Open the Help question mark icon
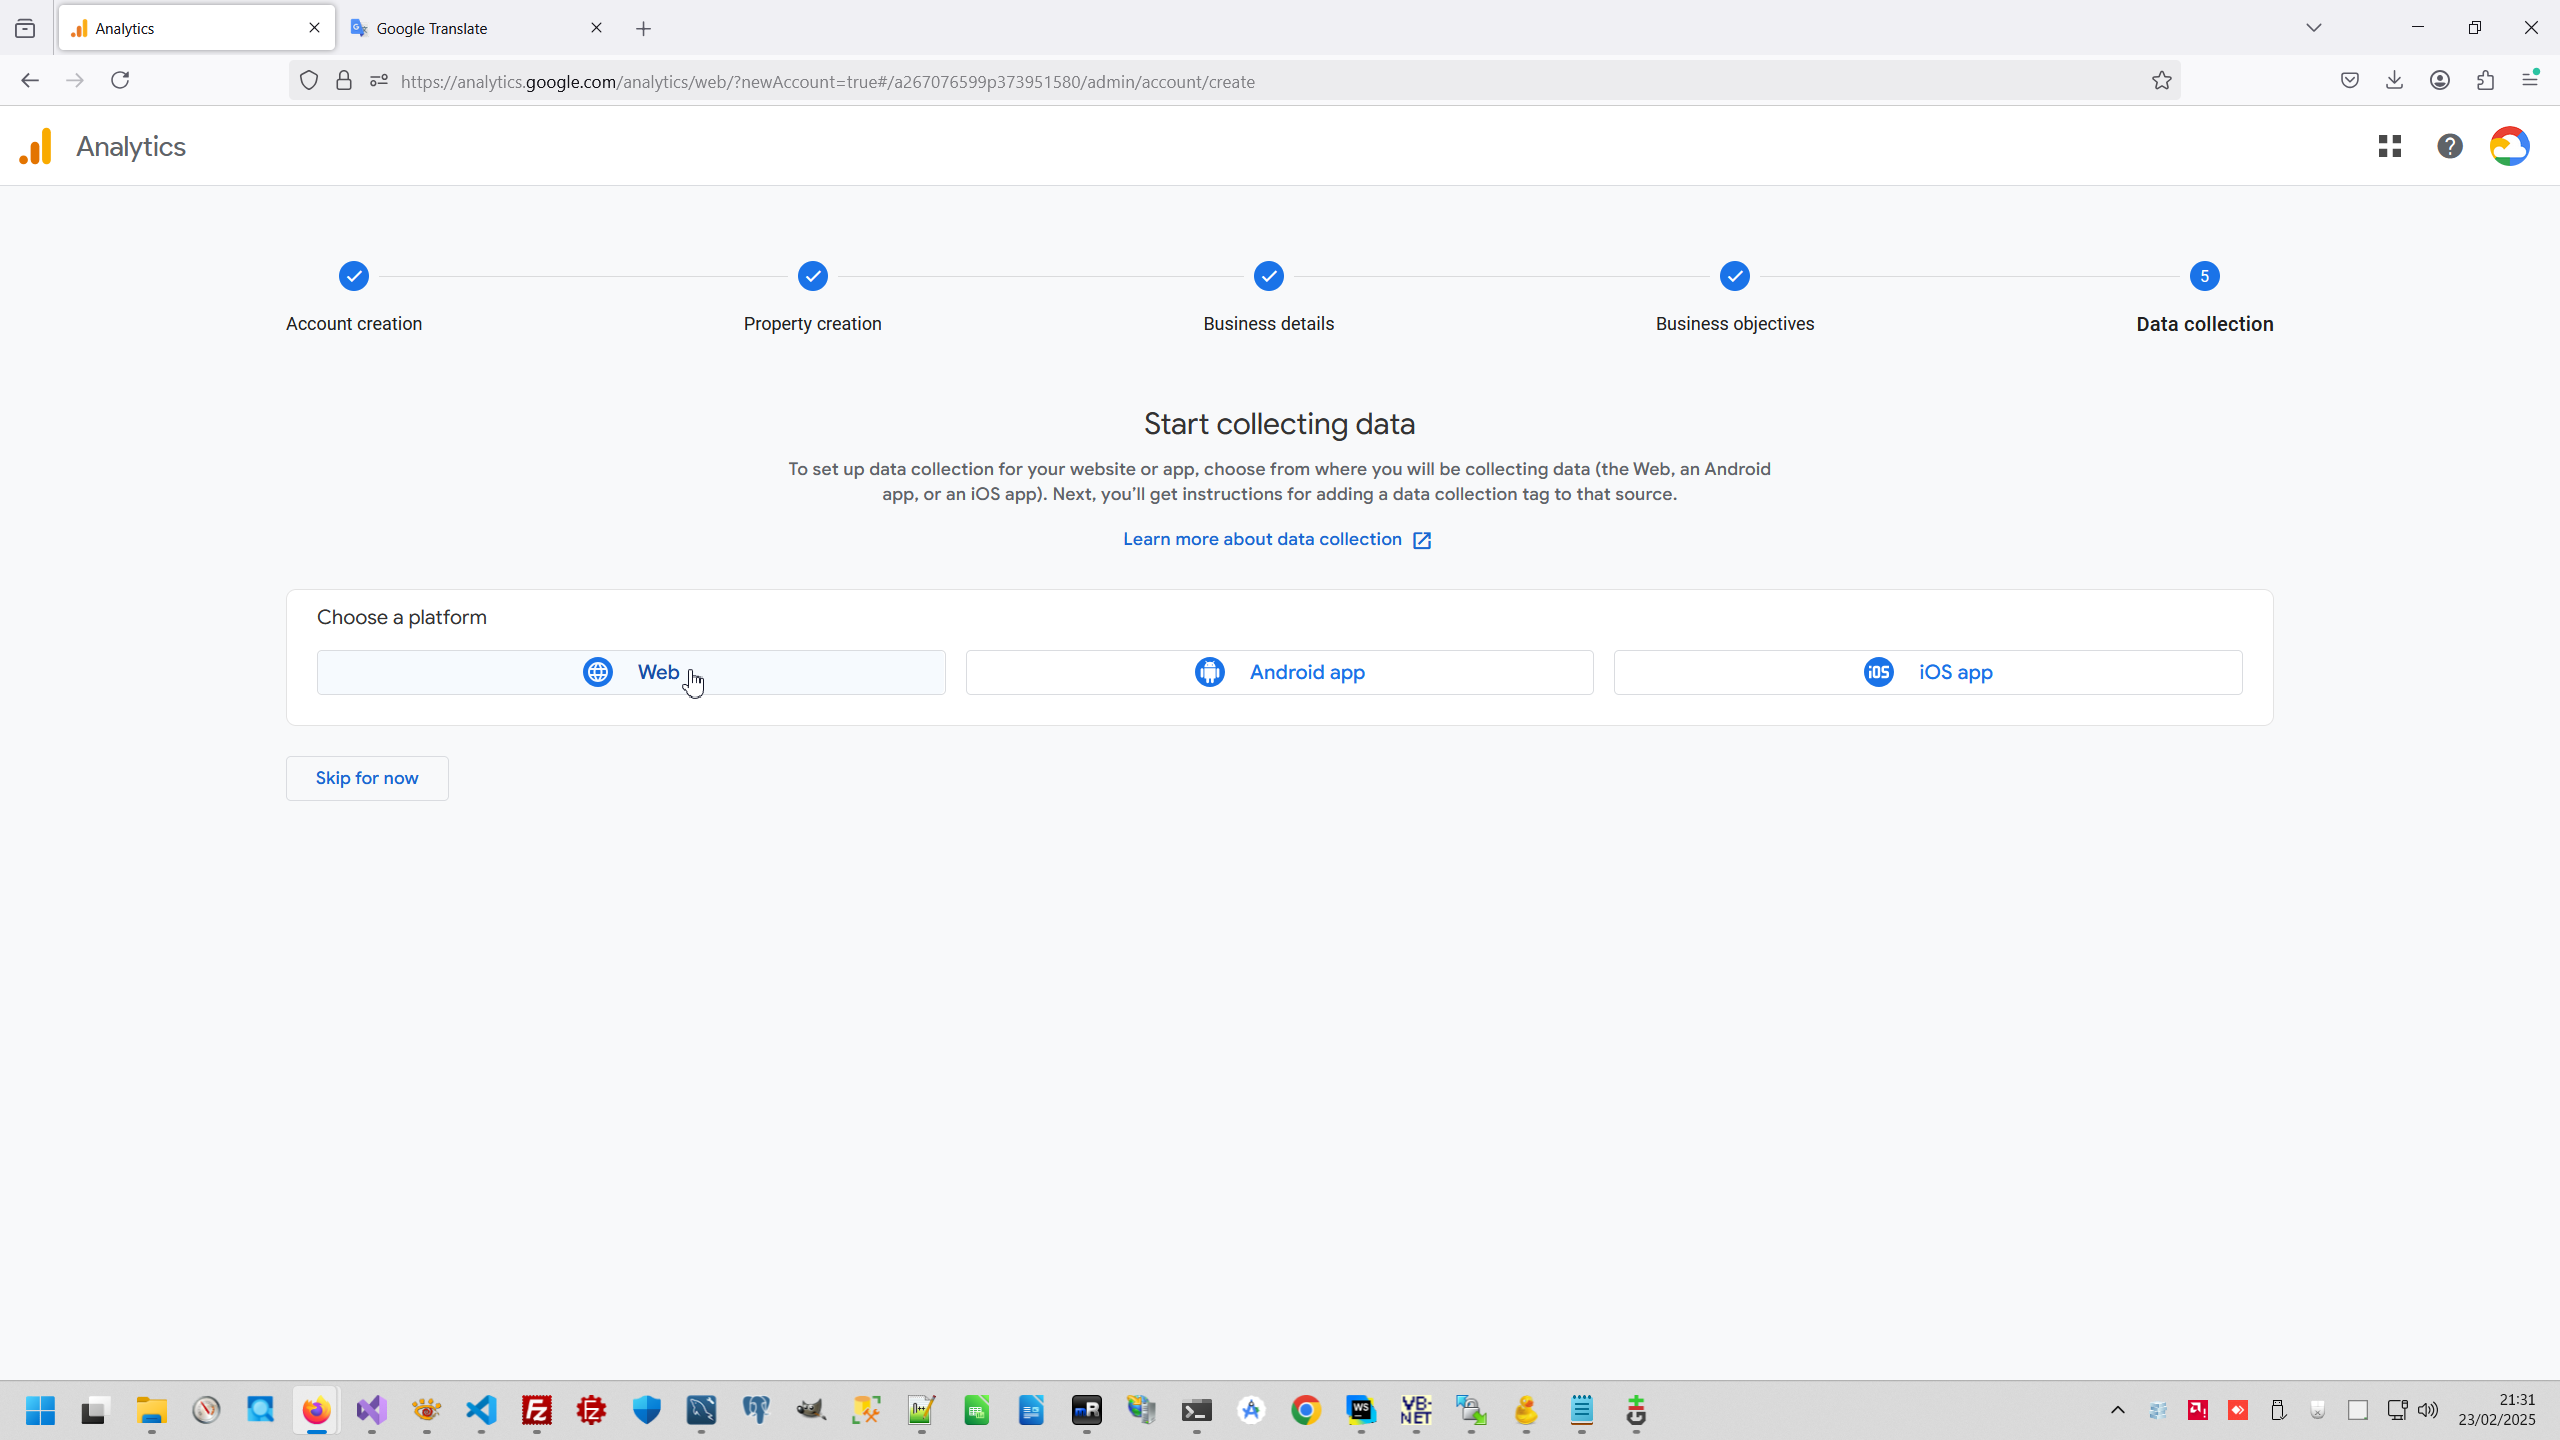The height and width of the screenshot is (1440, 2560). pyautogui.click(x=2449, y=147)
